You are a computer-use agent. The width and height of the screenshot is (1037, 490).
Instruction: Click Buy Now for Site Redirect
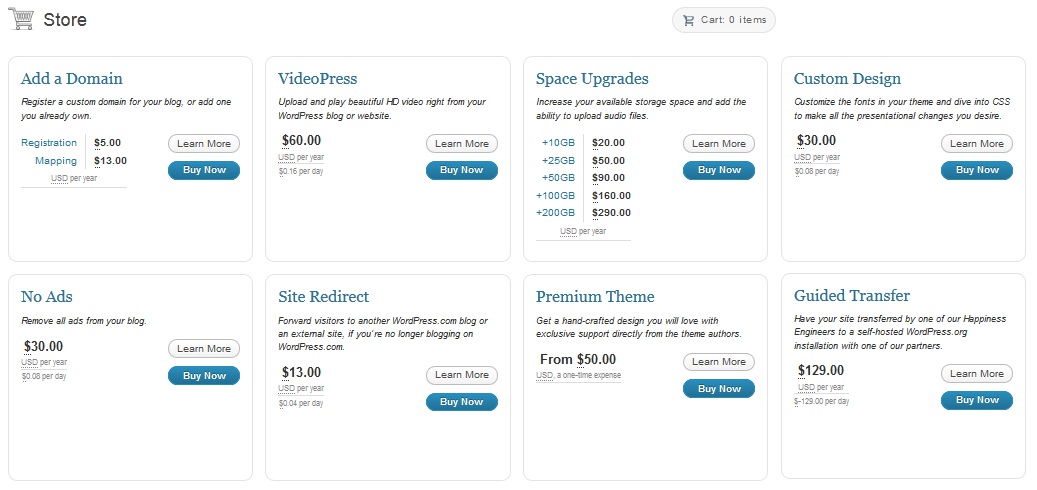pyautogui.click(x=462, y=402)
